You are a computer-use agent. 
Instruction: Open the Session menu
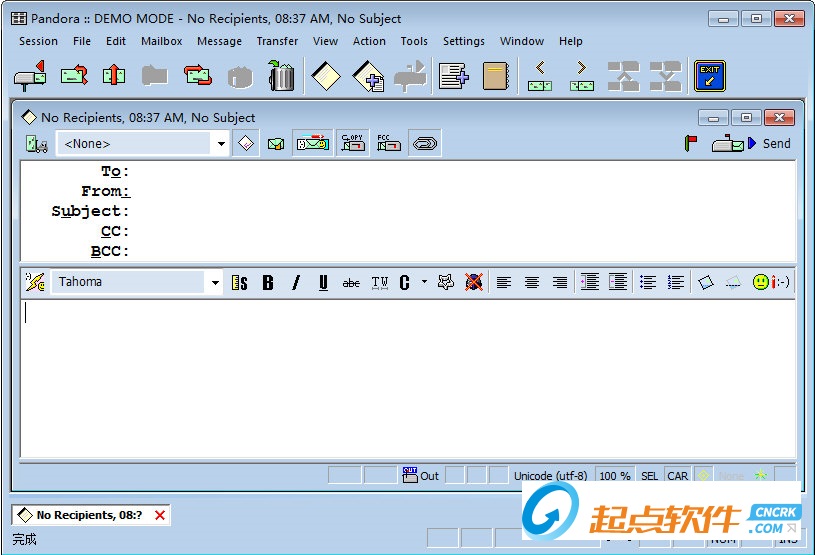click(x=38, y=41)
